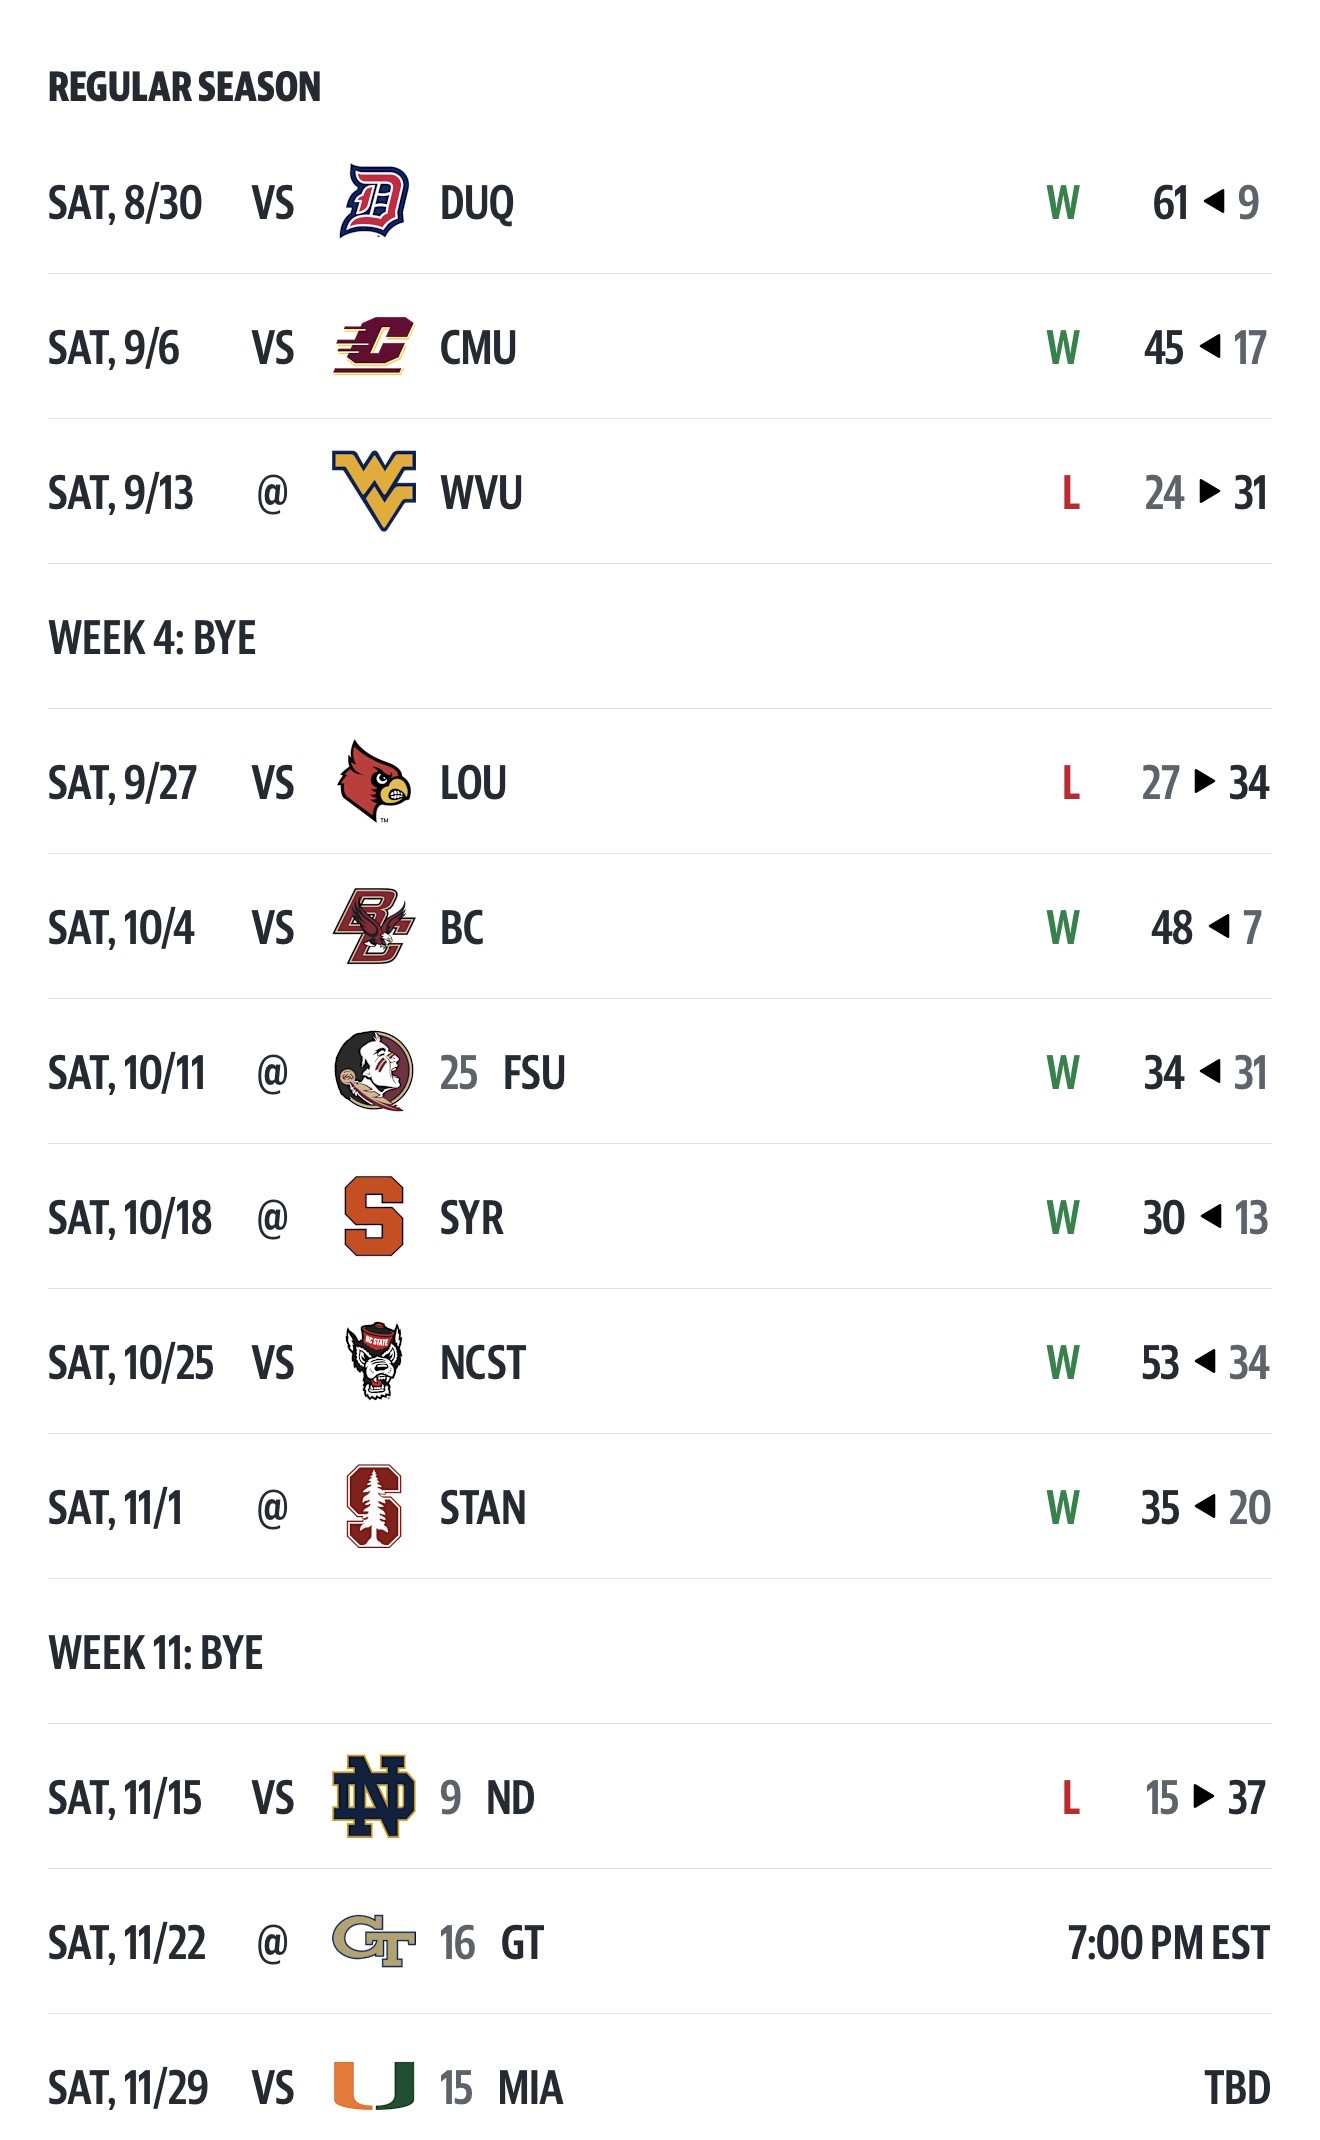Select the Syracuse orange S logo
The image size is (1320, 2140).
[374, 1217]
